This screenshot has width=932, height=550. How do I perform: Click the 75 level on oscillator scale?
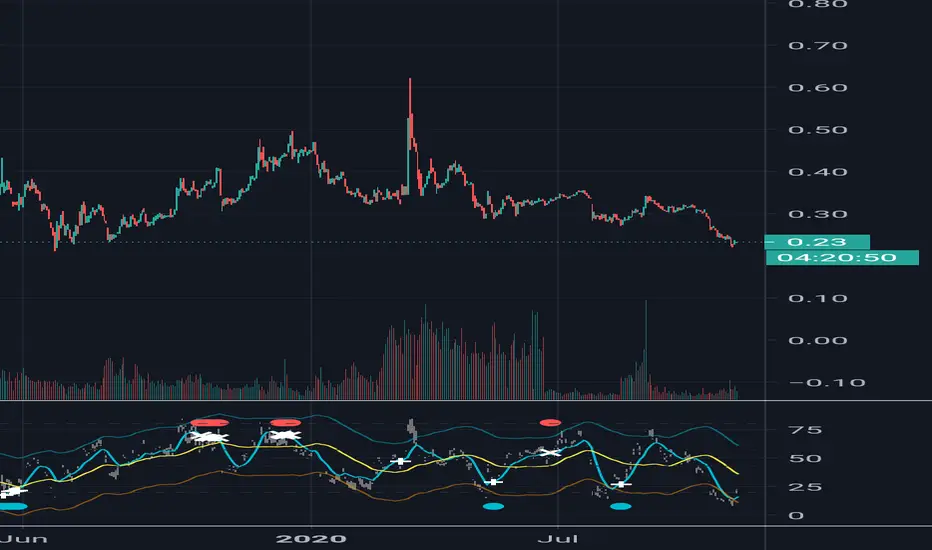(805, 430)
